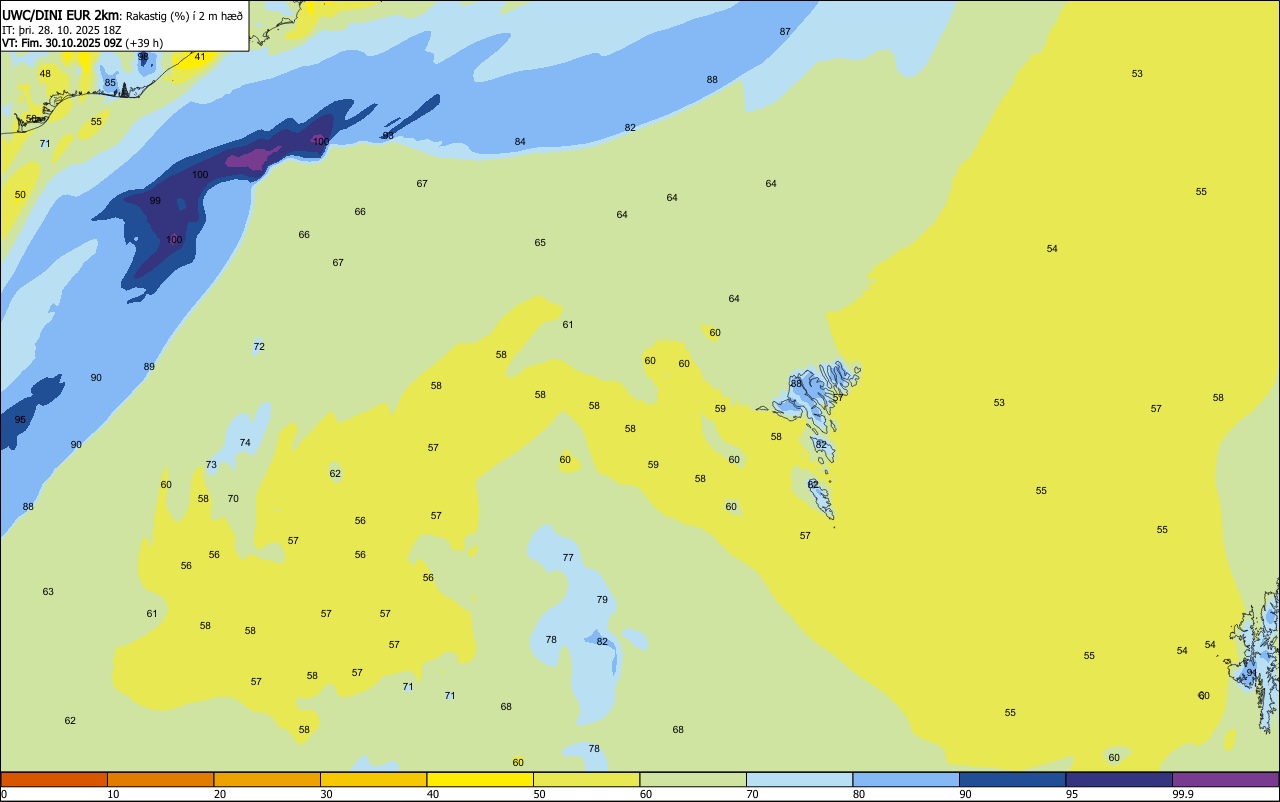This screenshot has height=802, width=1280.
Task: Click the VT: Fim. 30.10.2025 09Z line
Action: 62,43
